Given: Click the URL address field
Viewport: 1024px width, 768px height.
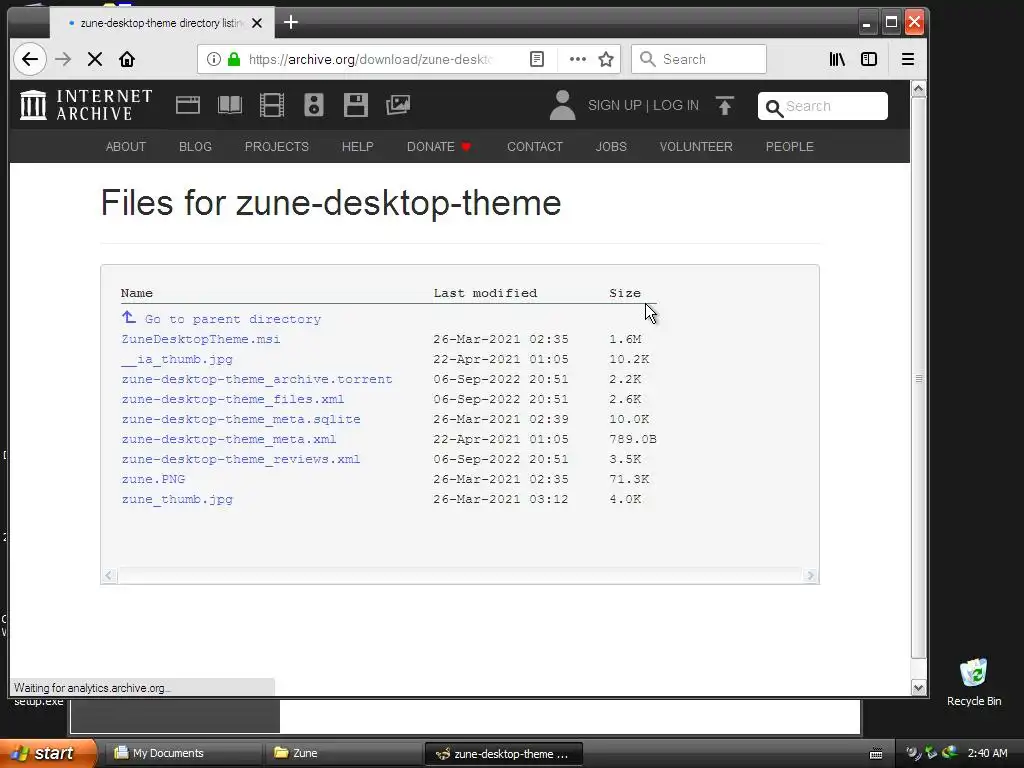Looking at the screenshot, I should click(372, 59).
